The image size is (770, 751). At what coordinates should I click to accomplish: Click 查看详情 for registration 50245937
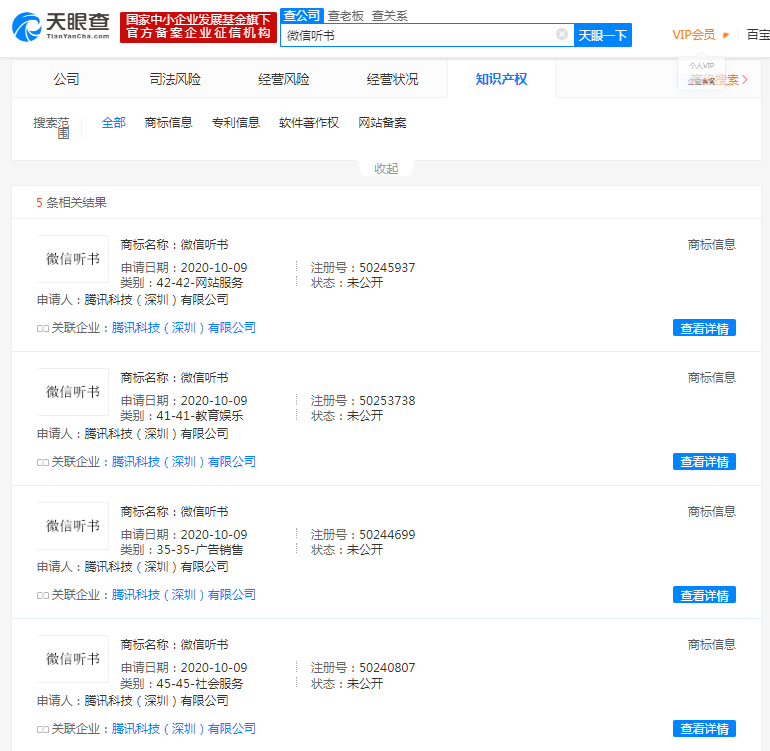click(704, 328)
